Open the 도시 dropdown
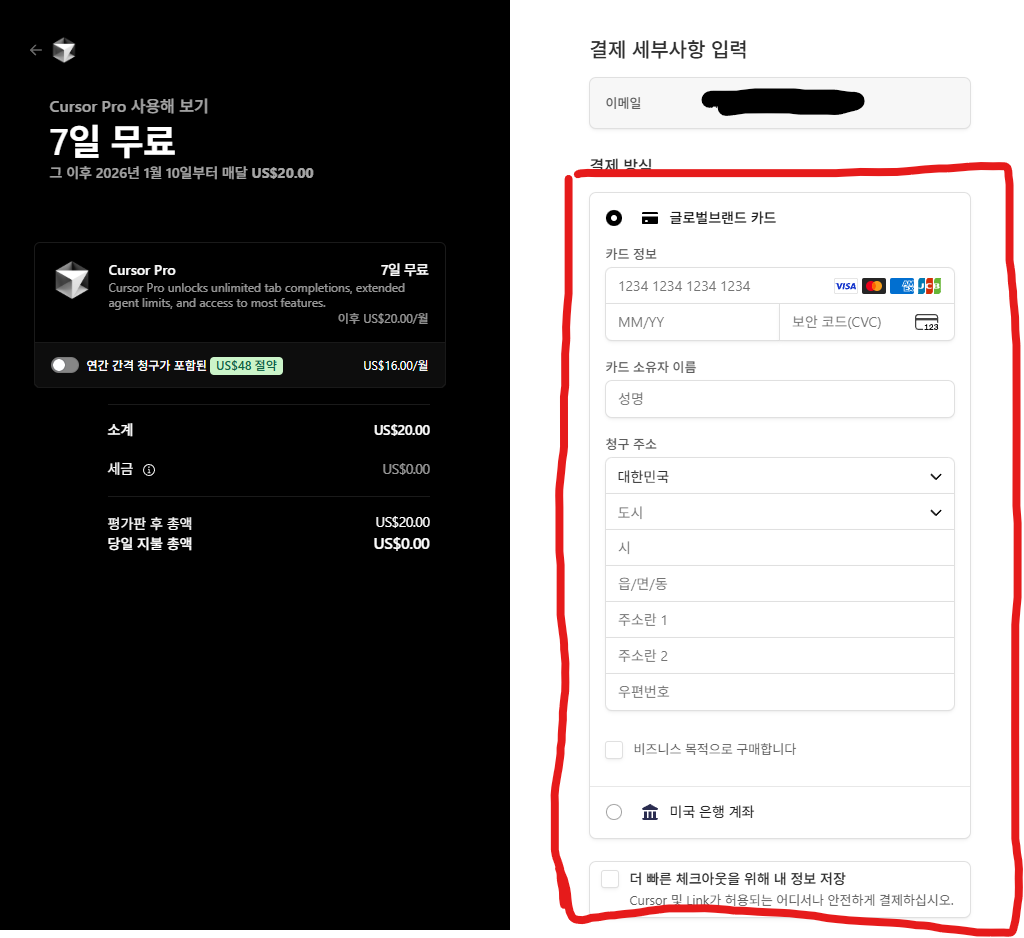 tap(780, 512)
